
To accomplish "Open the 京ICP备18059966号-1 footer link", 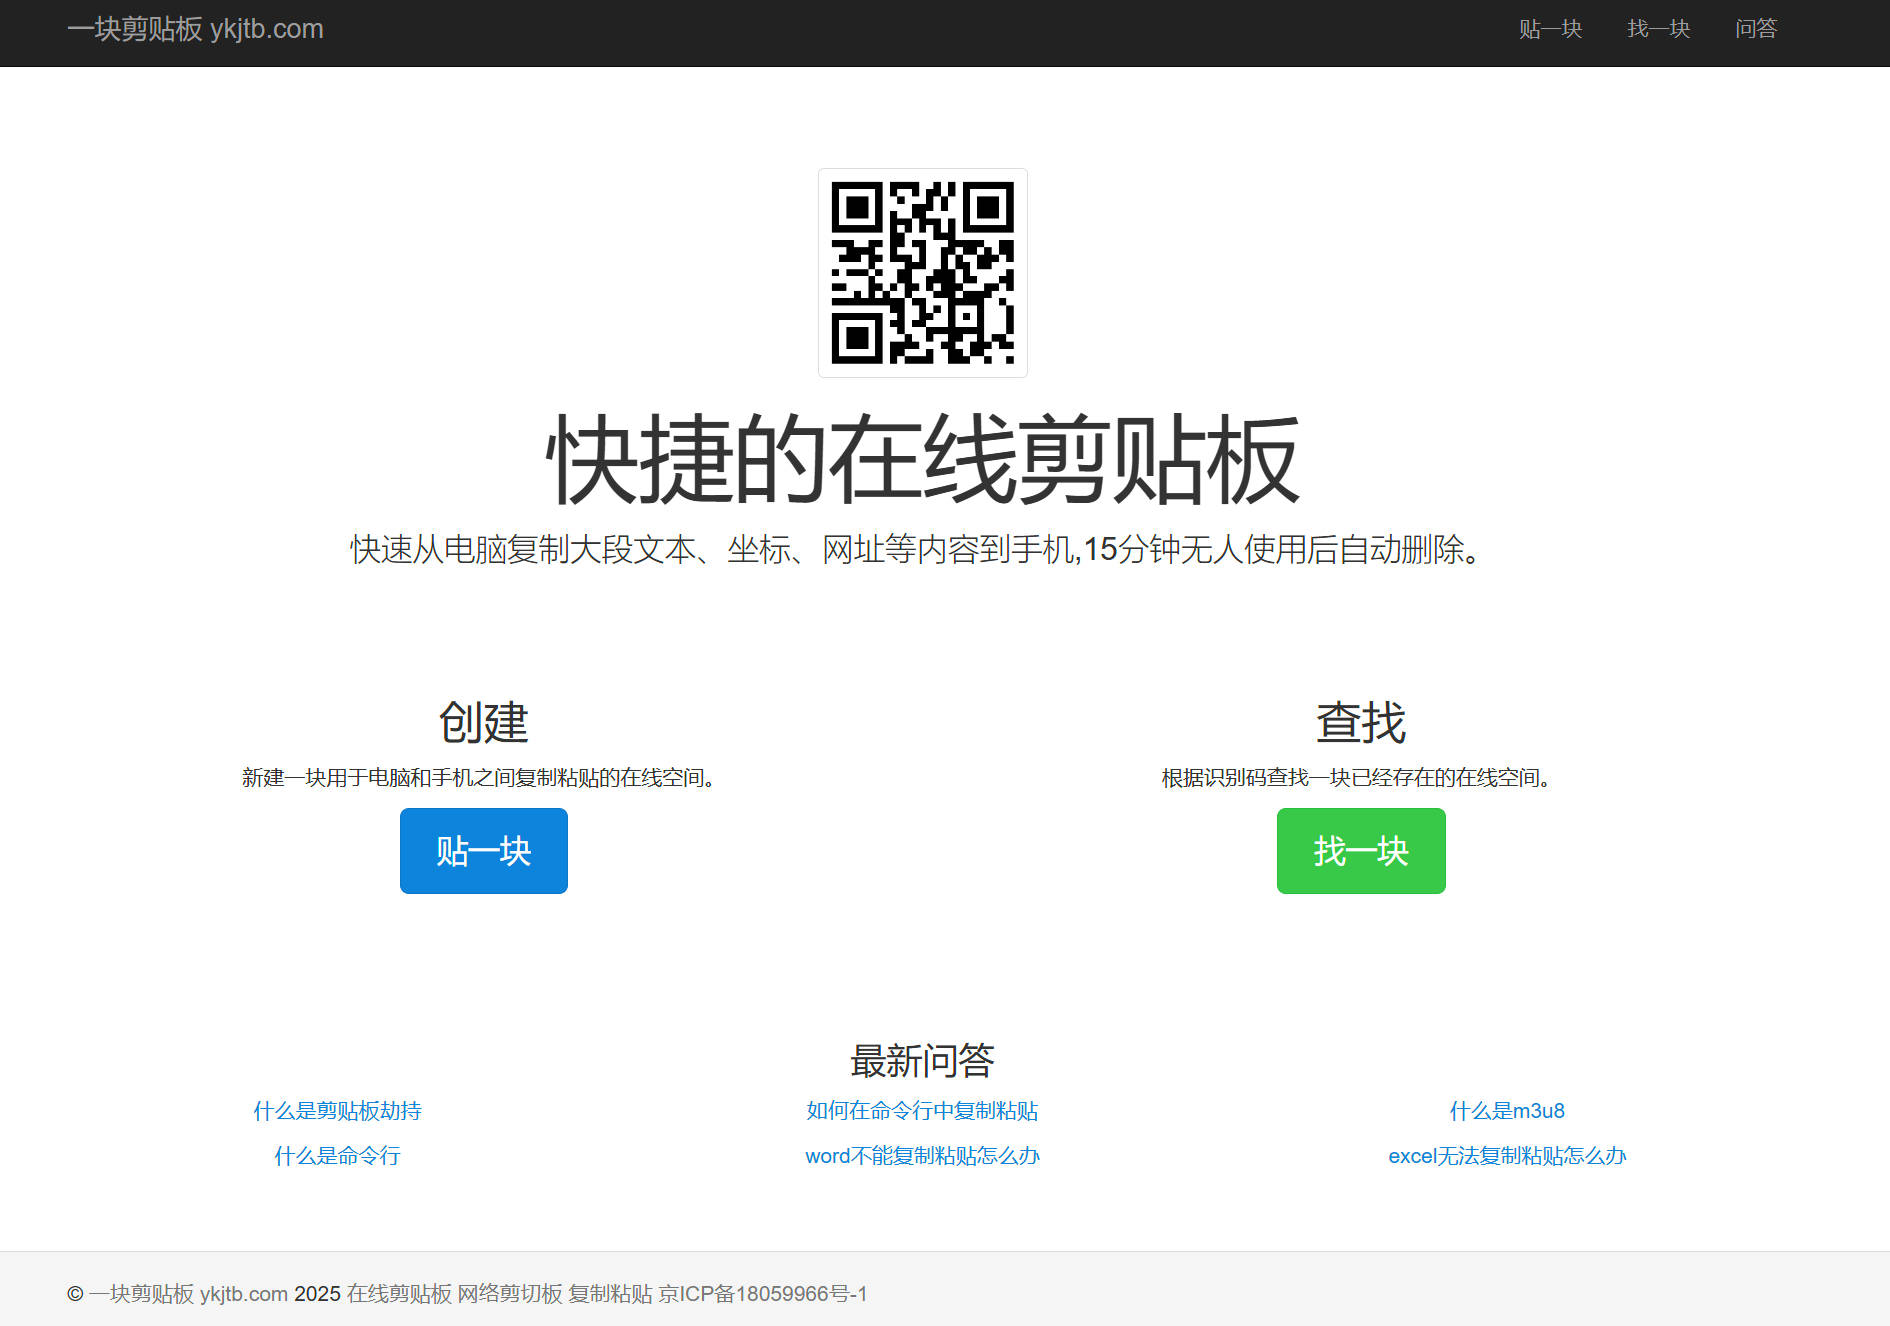I will (762, 1294).
